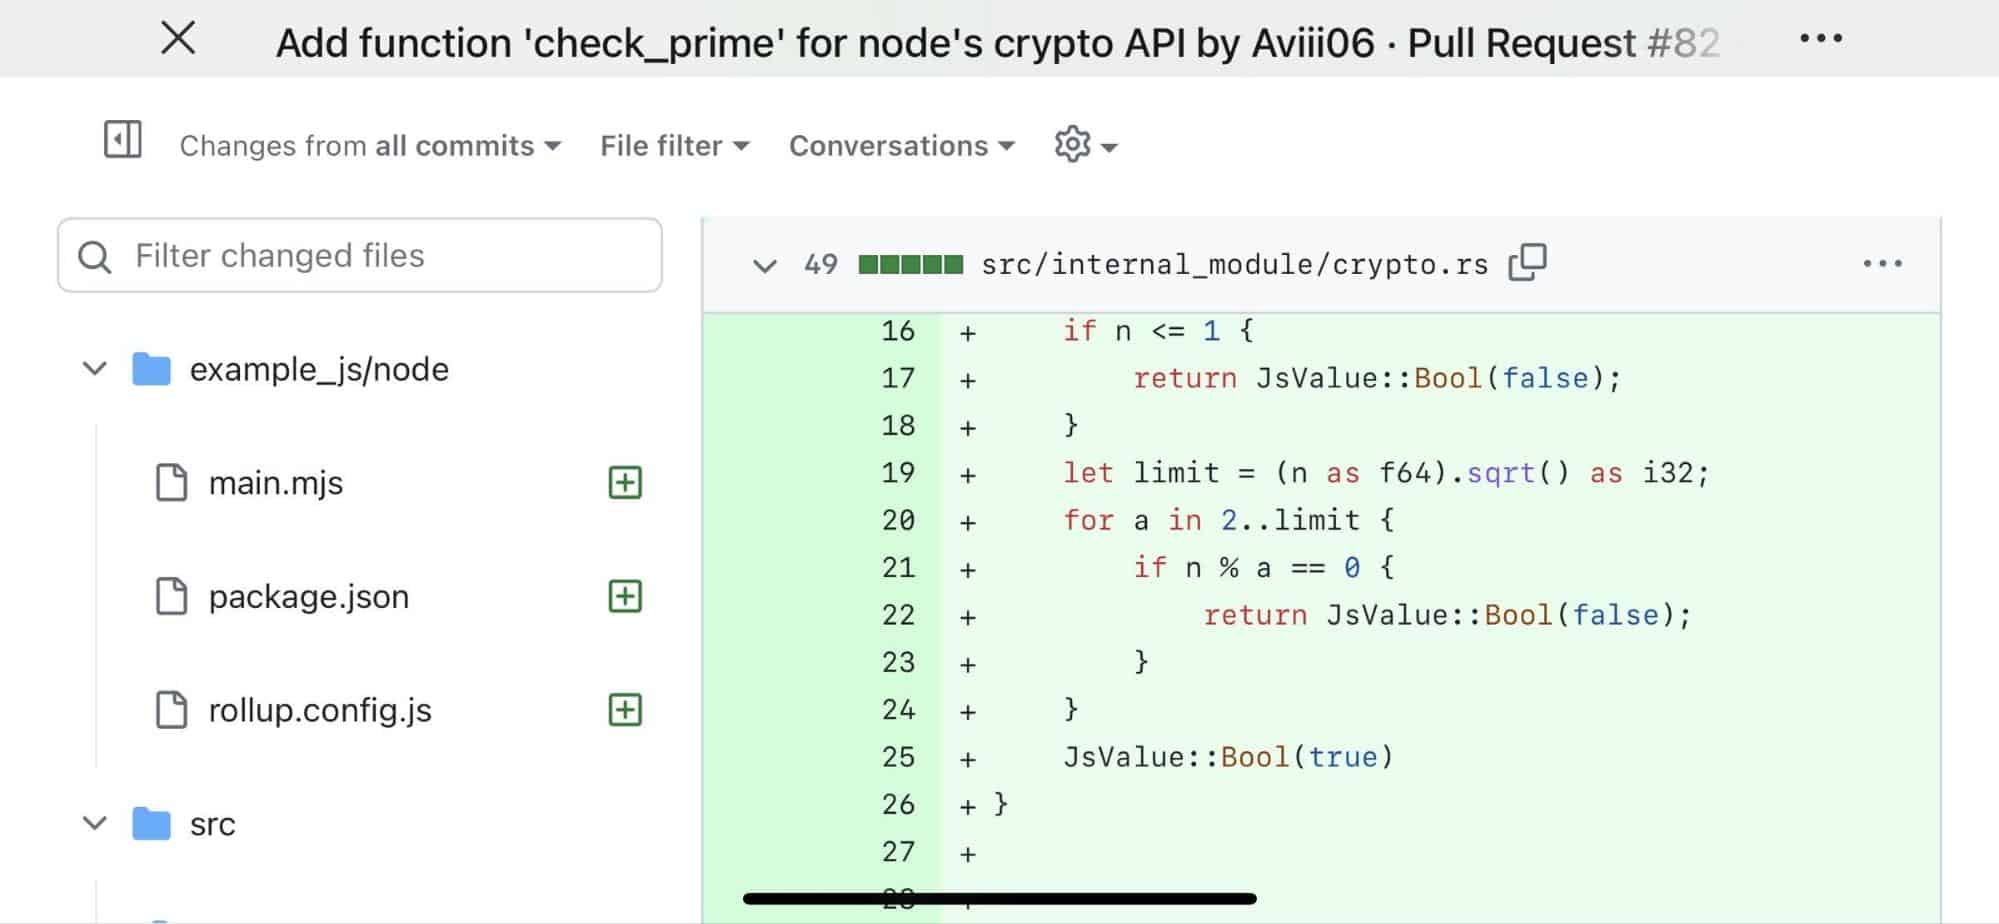Select package.json in the file tree
1999x924 pixels.
click(308, 597)
